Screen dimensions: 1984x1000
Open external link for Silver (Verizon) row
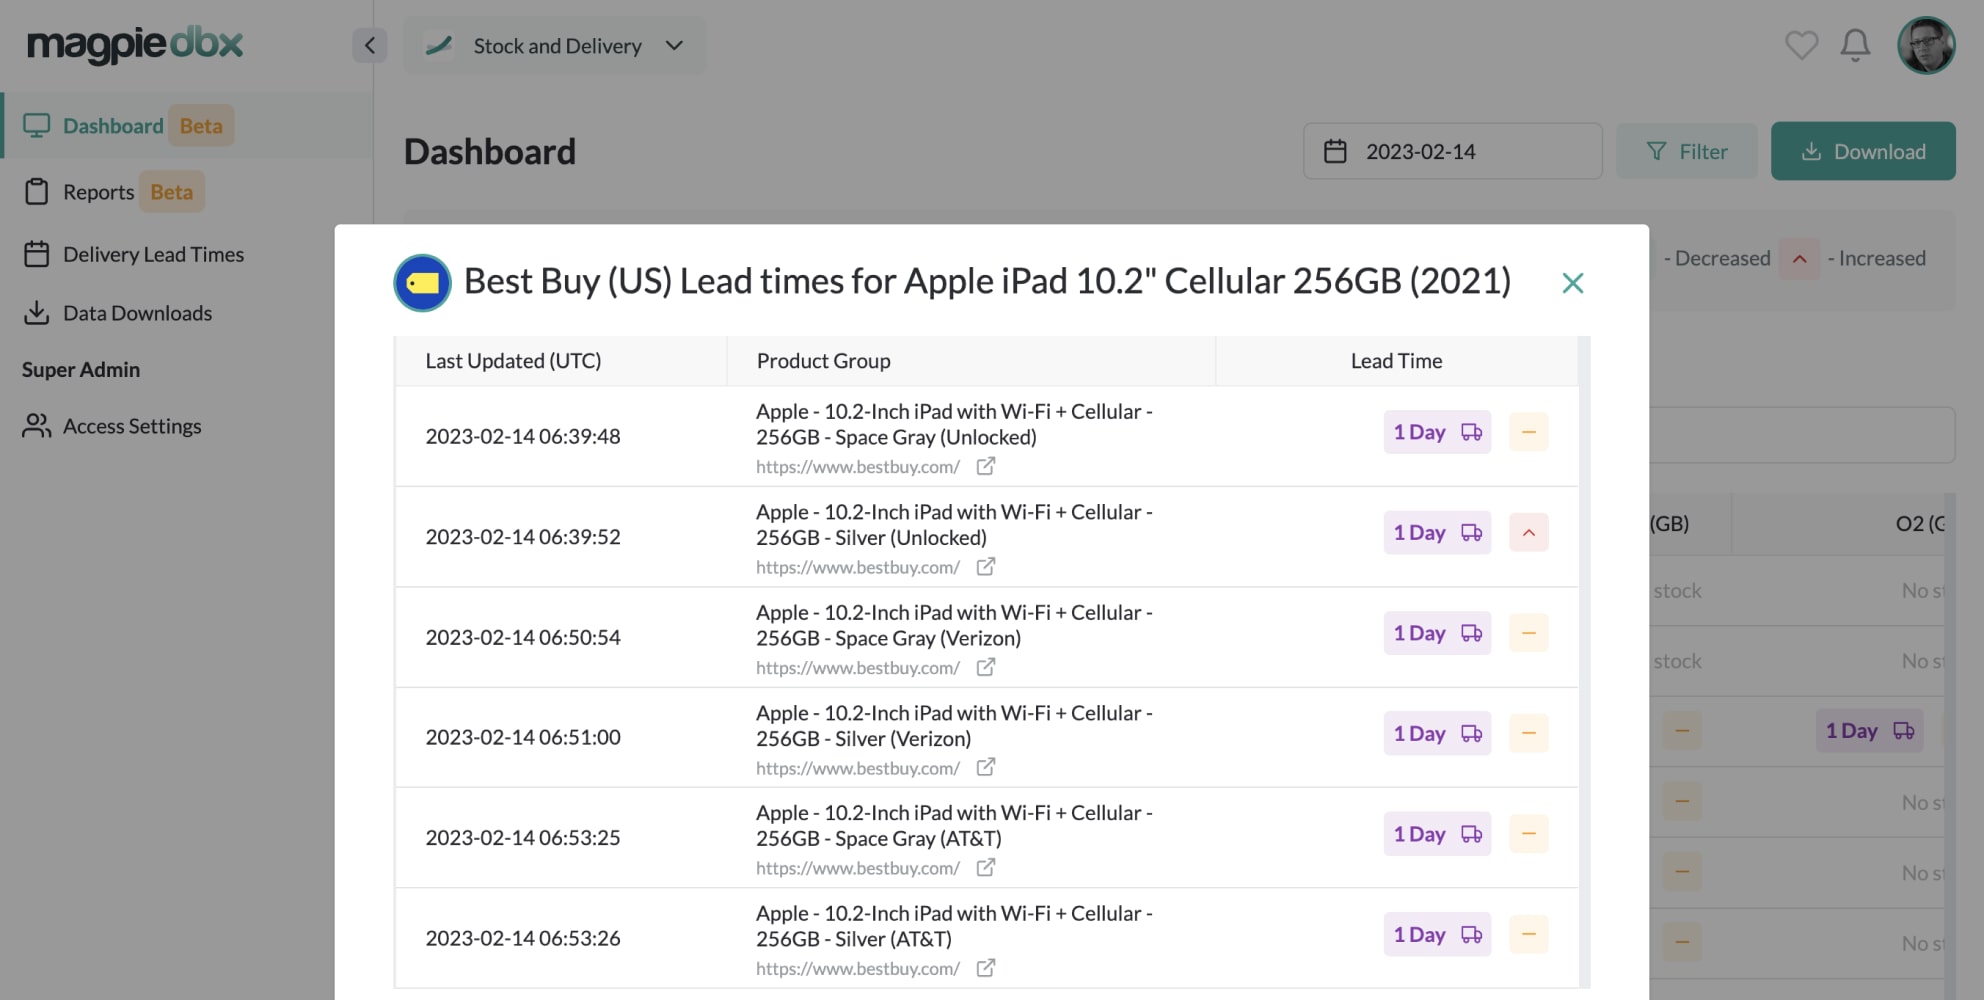coord(985,767)
